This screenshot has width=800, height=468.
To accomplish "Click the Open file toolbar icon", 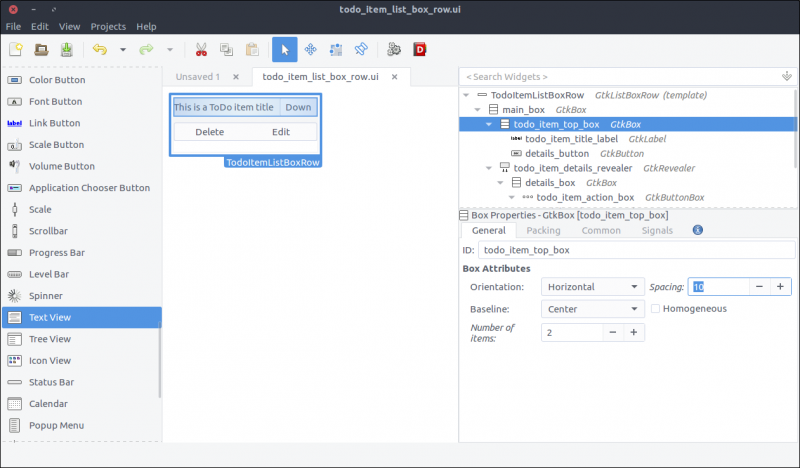I will pos(41,49).
